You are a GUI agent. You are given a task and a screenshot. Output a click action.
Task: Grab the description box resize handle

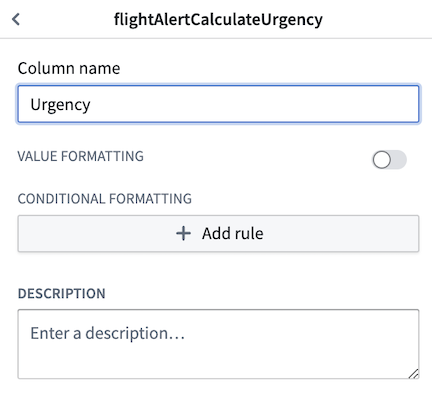click(x=414, y=374)
